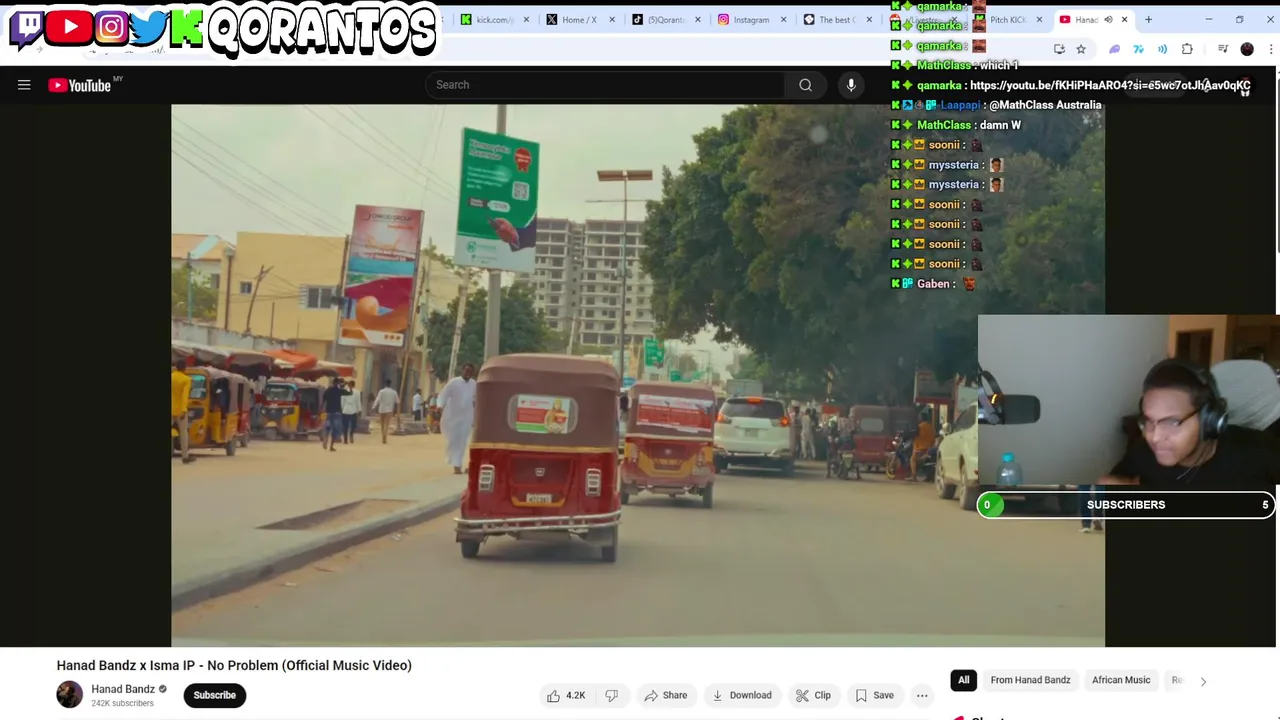
Task: Show more filter chips with right chevron
Action: 1203,681
